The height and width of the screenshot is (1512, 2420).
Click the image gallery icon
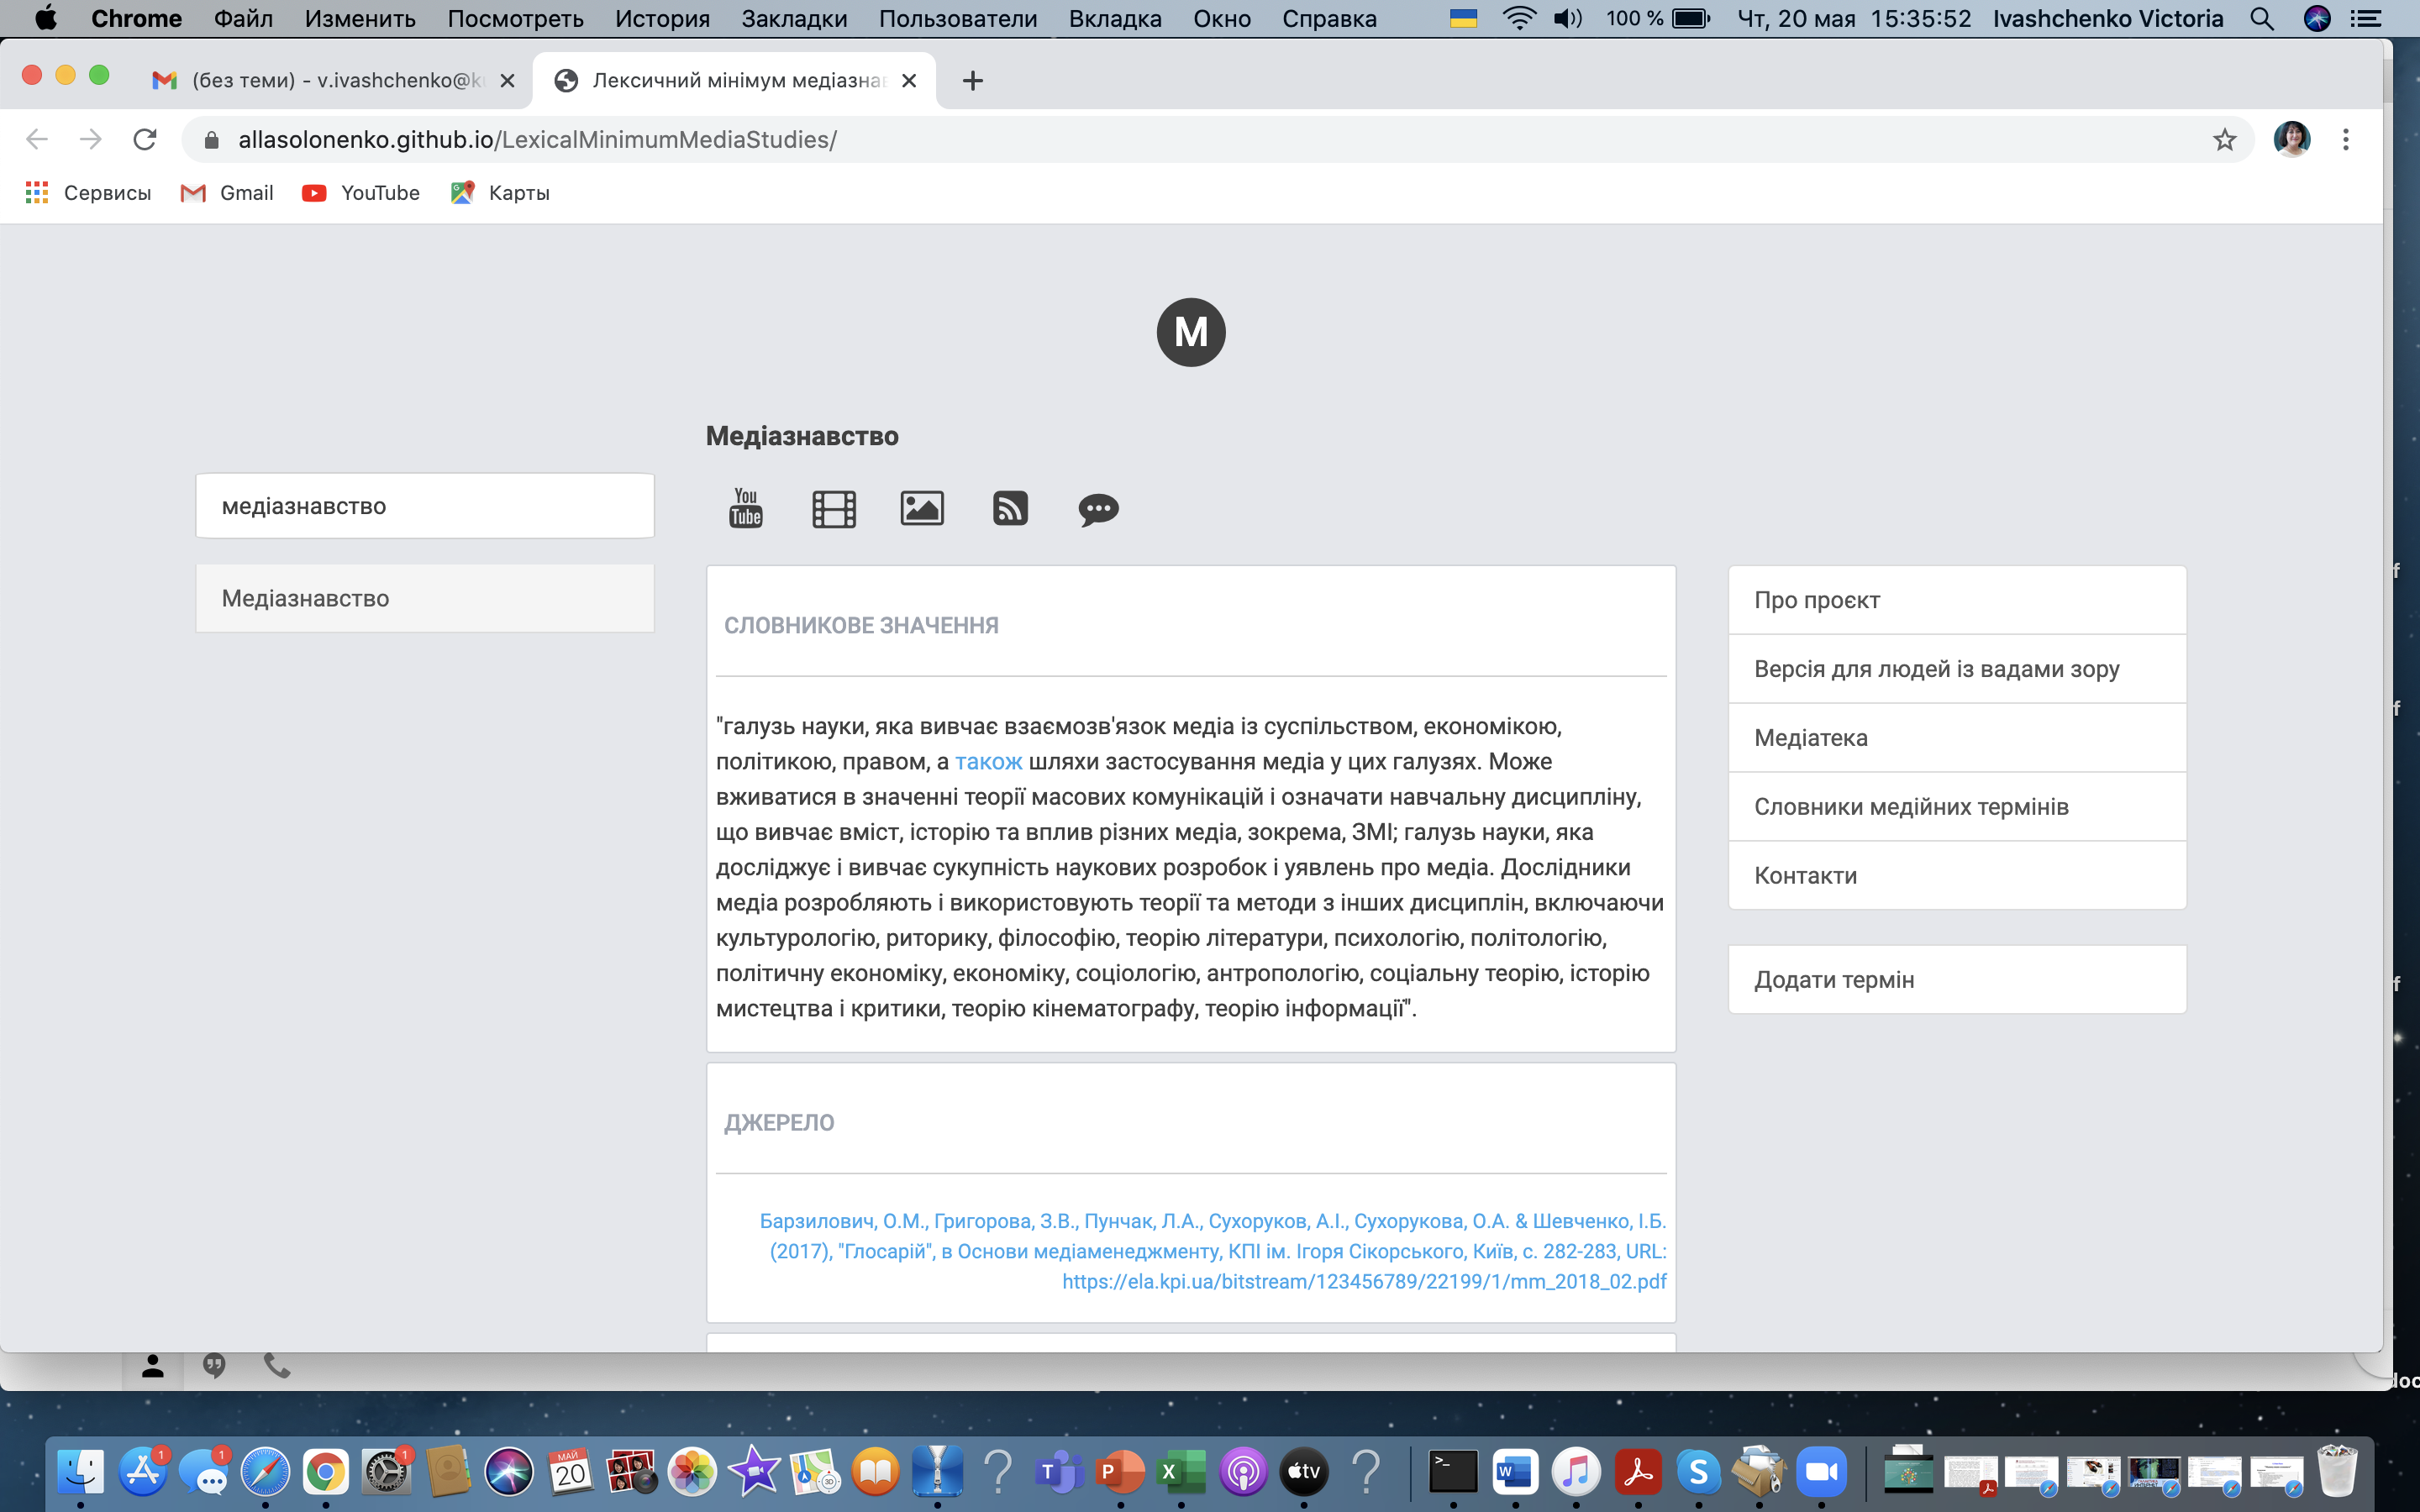[921, 508]
